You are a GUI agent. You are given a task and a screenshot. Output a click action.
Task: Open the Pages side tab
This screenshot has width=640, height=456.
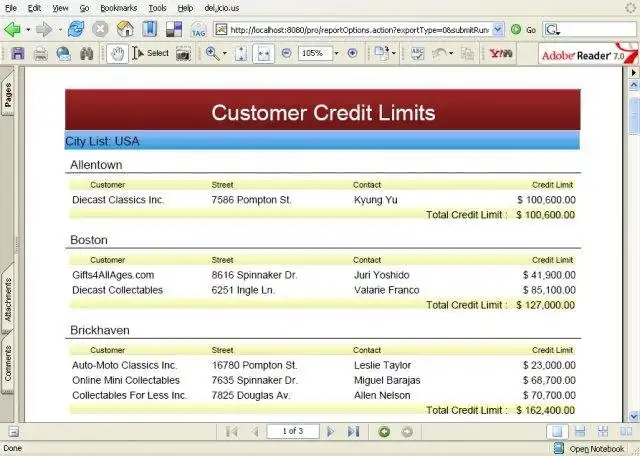(8, 94)
